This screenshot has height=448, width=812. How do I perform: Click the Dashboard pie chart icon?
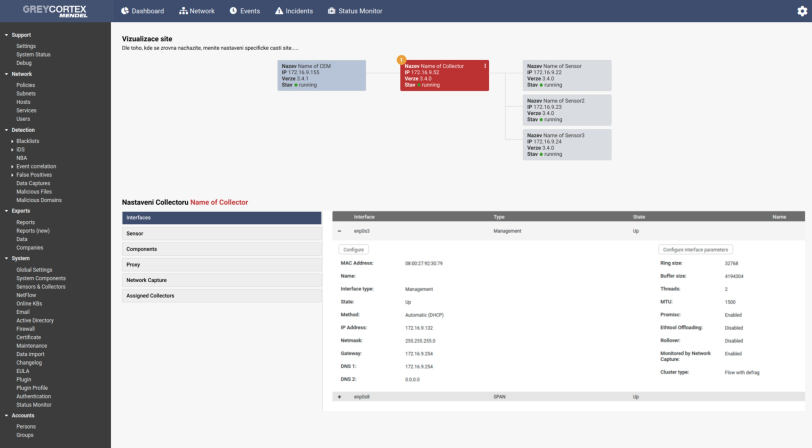pos(125,11)
